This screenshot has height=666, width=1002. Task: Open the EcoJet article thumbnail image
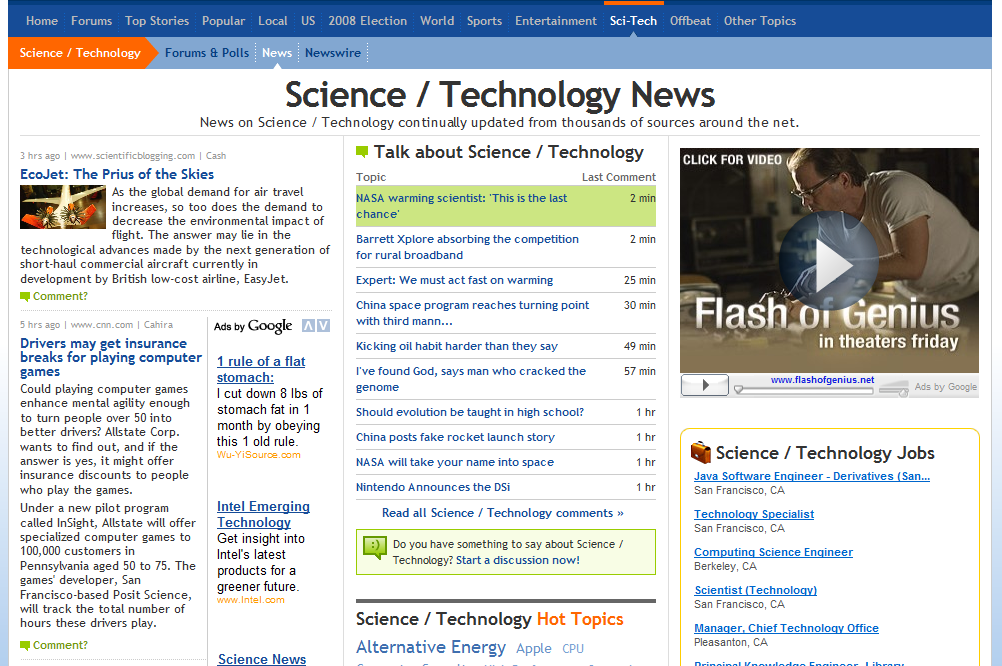coord(63,207)
